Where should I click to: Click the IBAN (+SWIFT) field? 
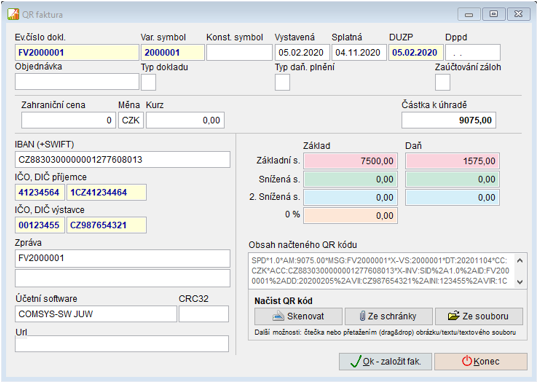click(x=123, y=160)
